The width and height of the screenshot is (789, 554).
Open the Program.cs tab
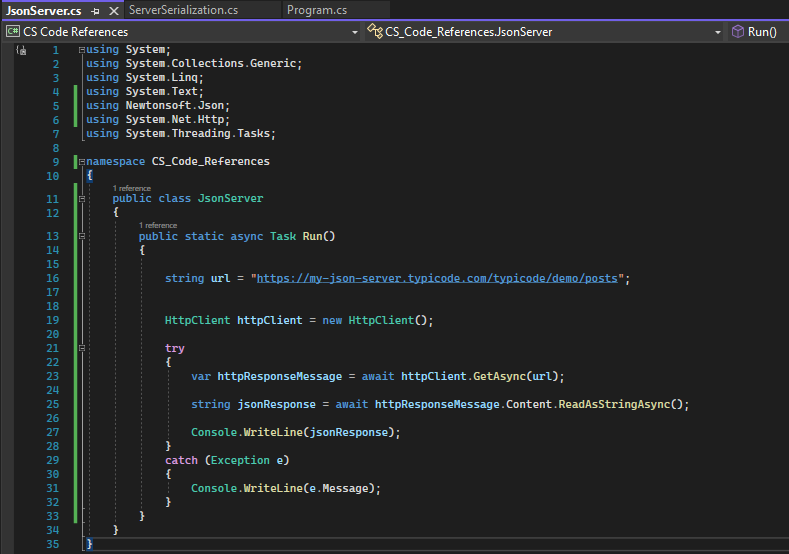(x=316, y=10)
